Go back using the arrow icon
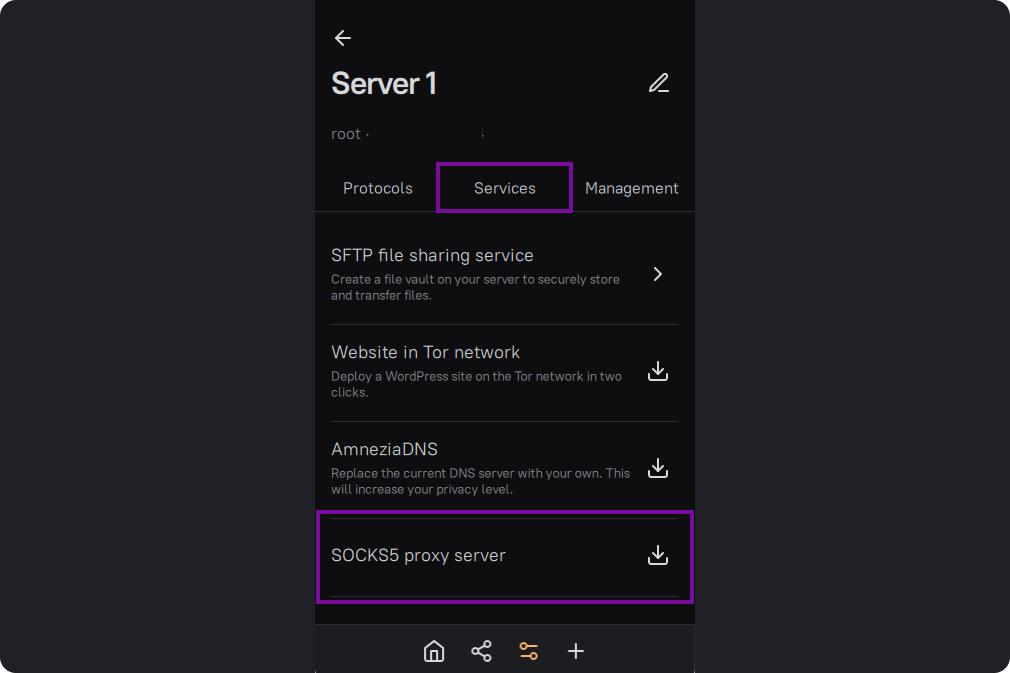This screenshot has width=1010, height=673. click(343, 38)
